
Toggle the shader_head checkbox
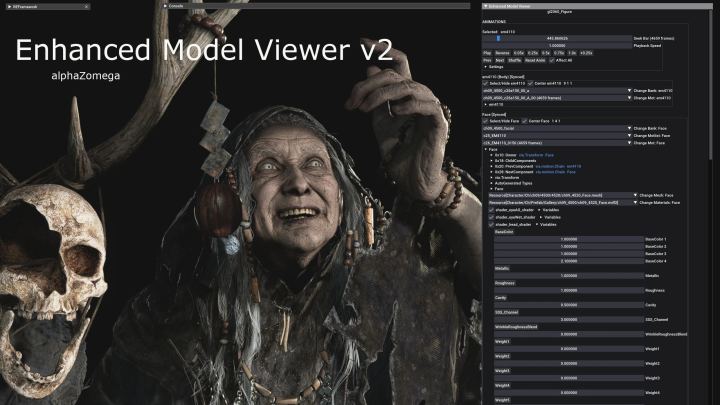(491, 225)
